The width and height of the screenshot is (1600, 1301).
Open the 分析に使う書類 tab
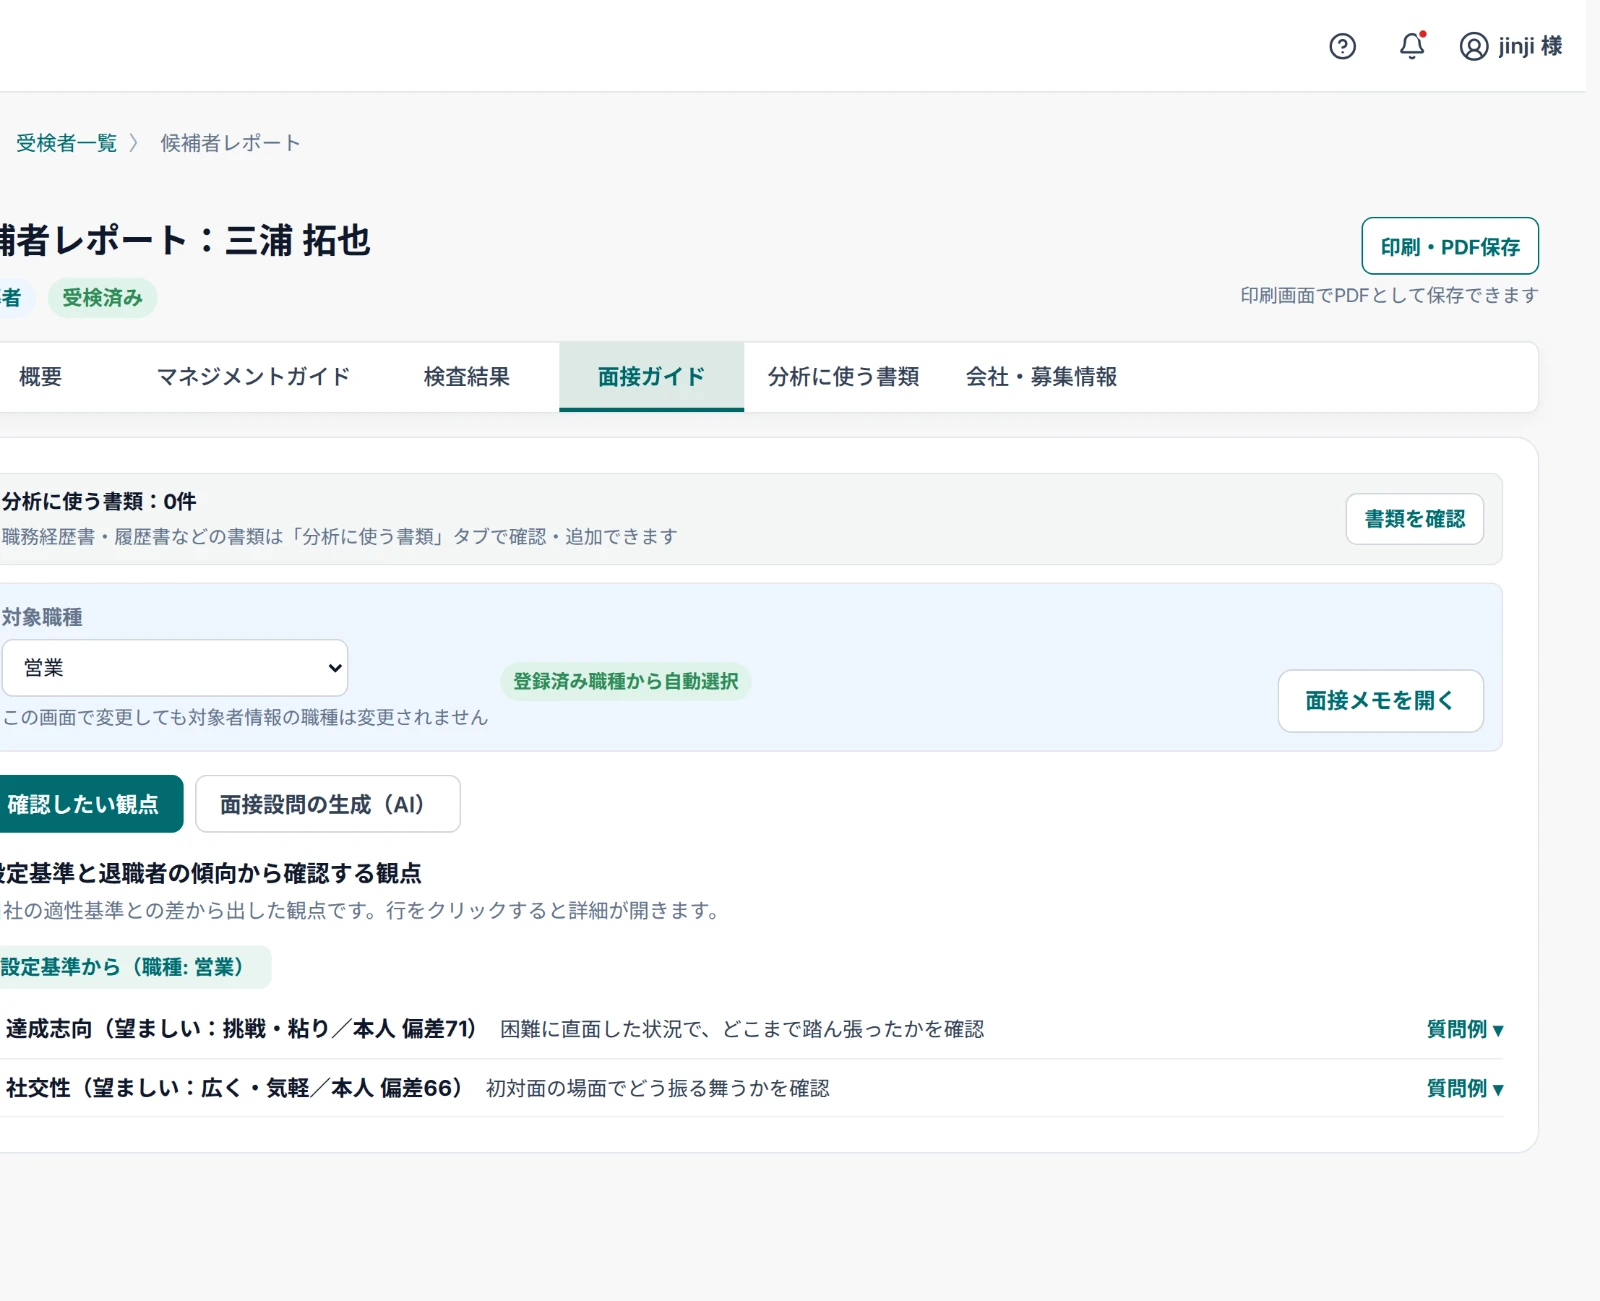(844, 377)
